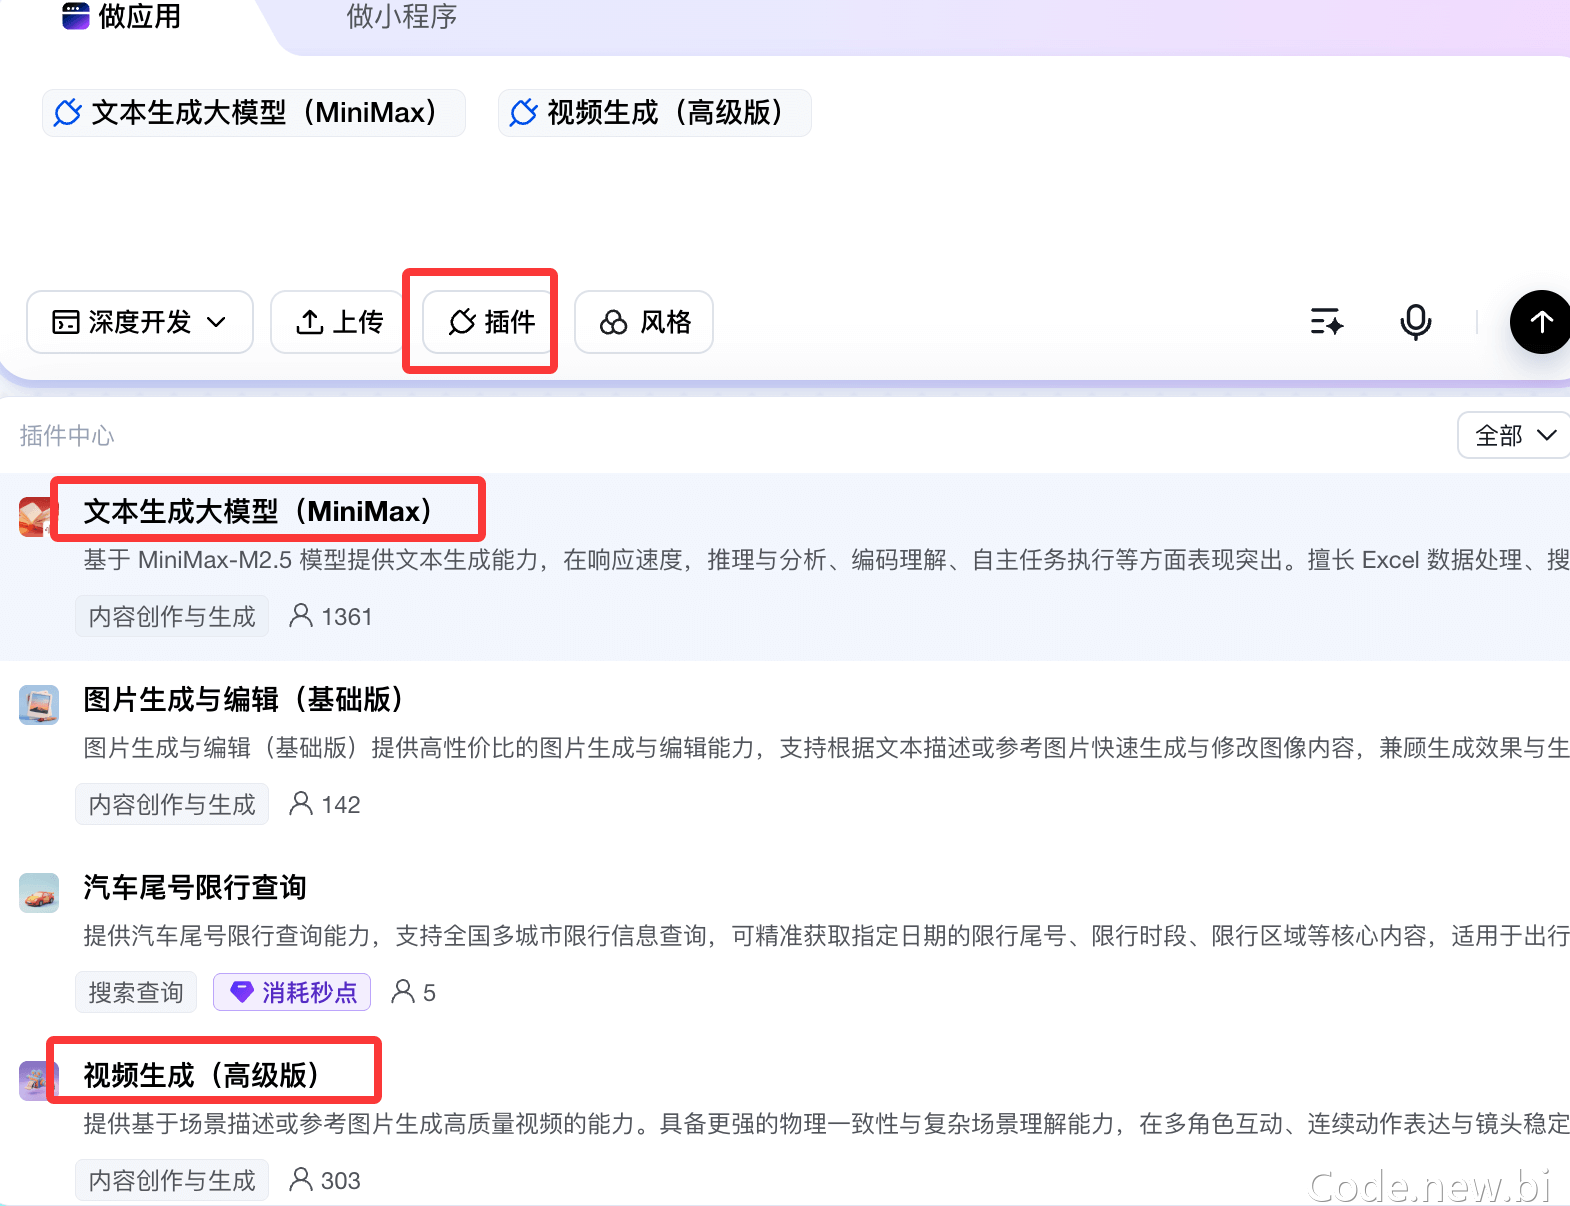Image resolution: width=1570 pixels, height=1206 pixels.
Task: Click the 视频生成 plugin thumbnail icon
Action: (x=39, y=1081)
